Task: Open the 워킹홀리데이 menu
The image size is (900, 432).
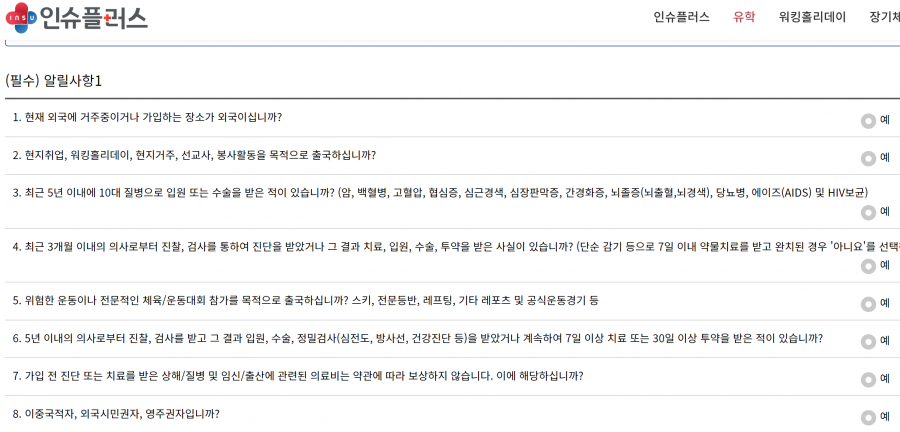Action: [x=812, y=17]
